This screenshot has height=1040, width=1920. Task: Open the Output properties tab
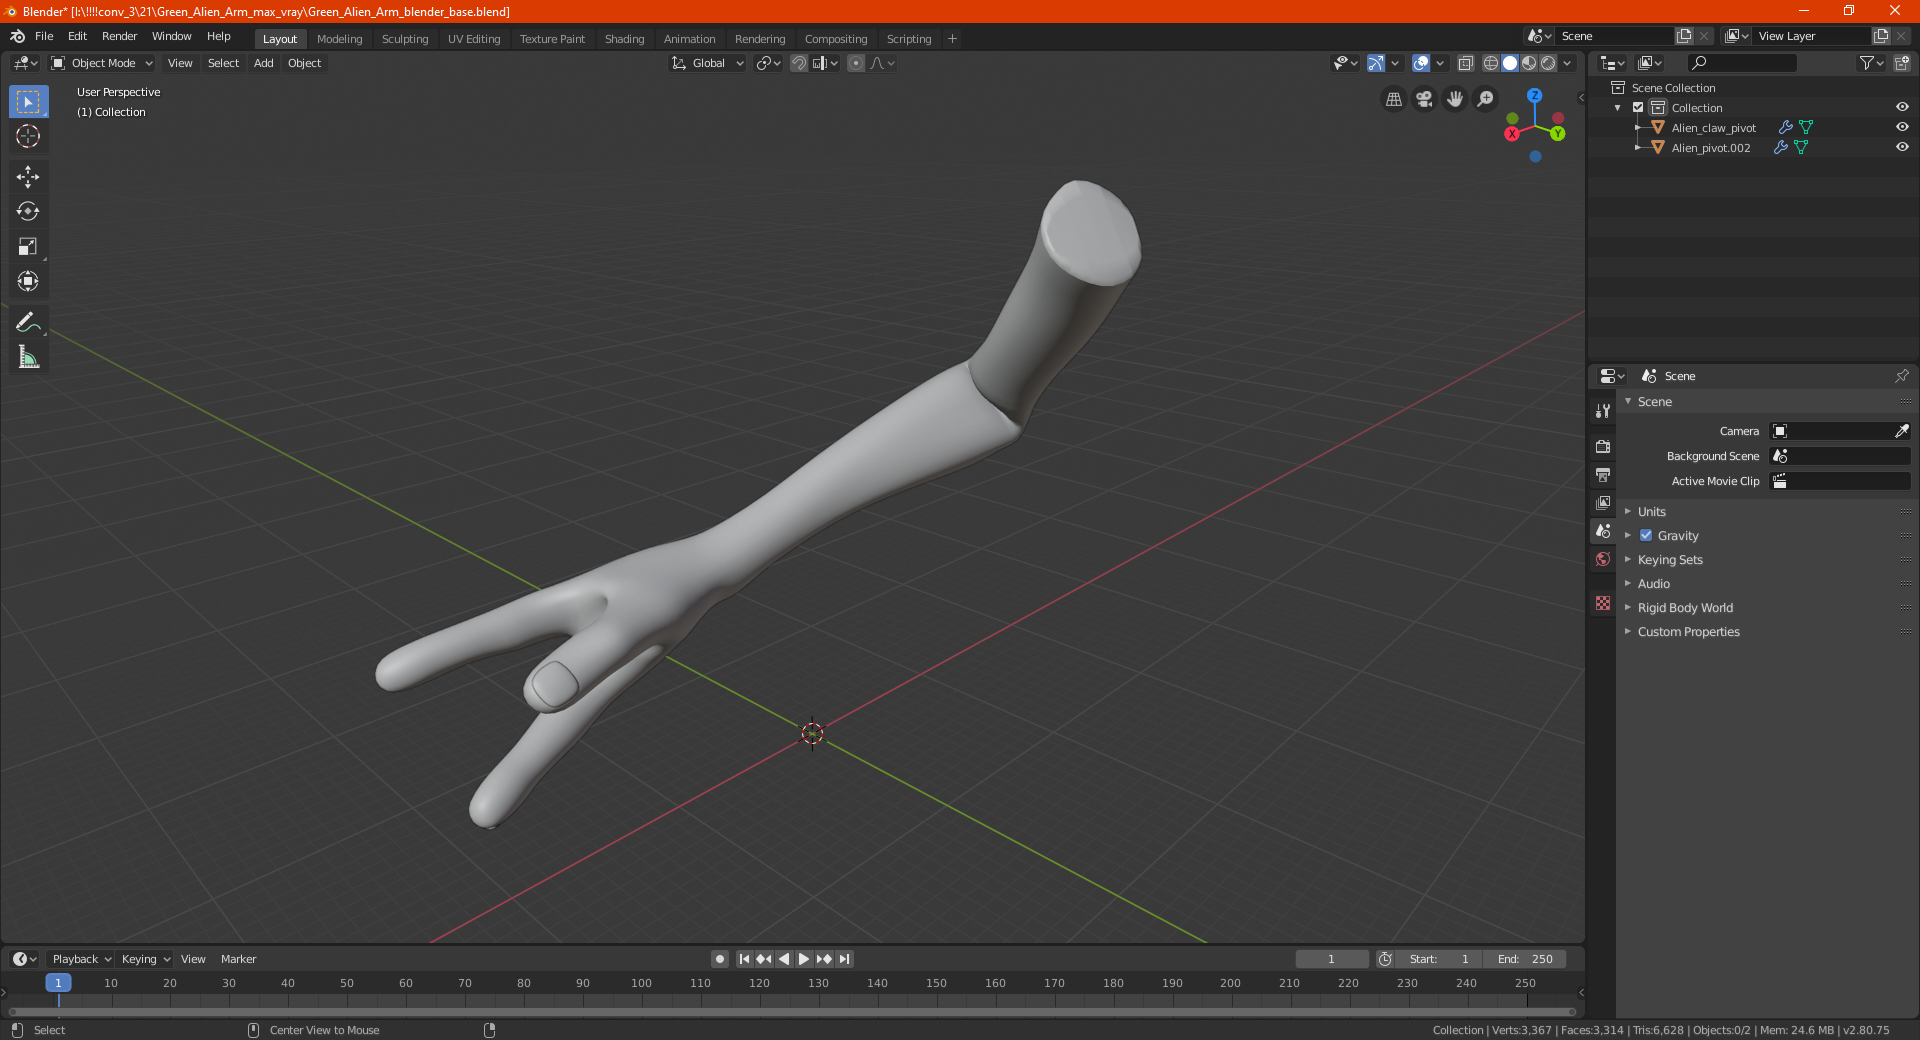(1603, 474)
